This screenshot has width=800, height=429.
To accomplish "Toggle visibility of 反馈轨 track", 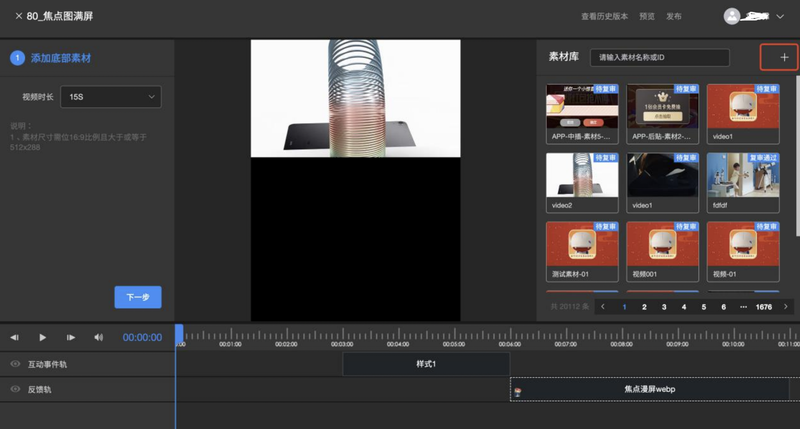I will tap(15, 389).
